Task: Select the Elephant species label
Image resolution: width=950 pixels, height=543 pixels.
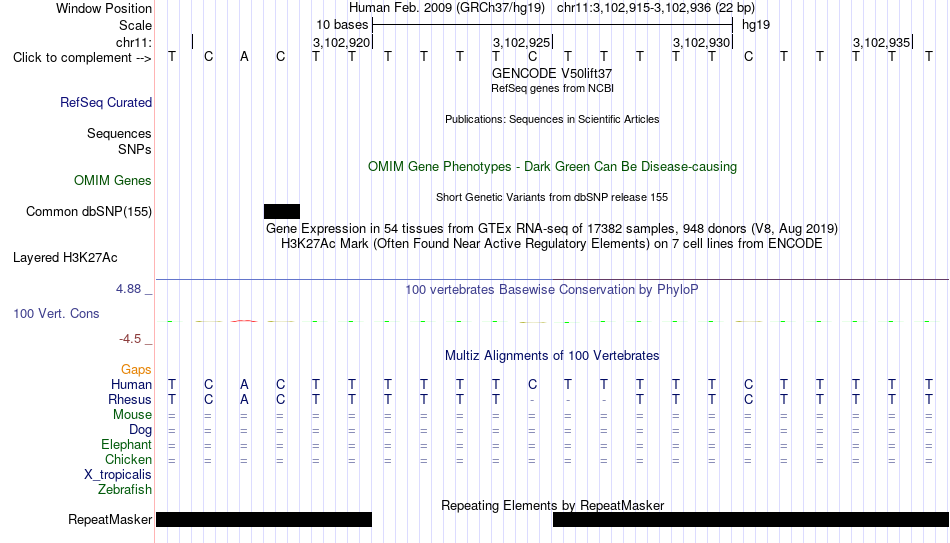Action: click(x=127, y=445)
